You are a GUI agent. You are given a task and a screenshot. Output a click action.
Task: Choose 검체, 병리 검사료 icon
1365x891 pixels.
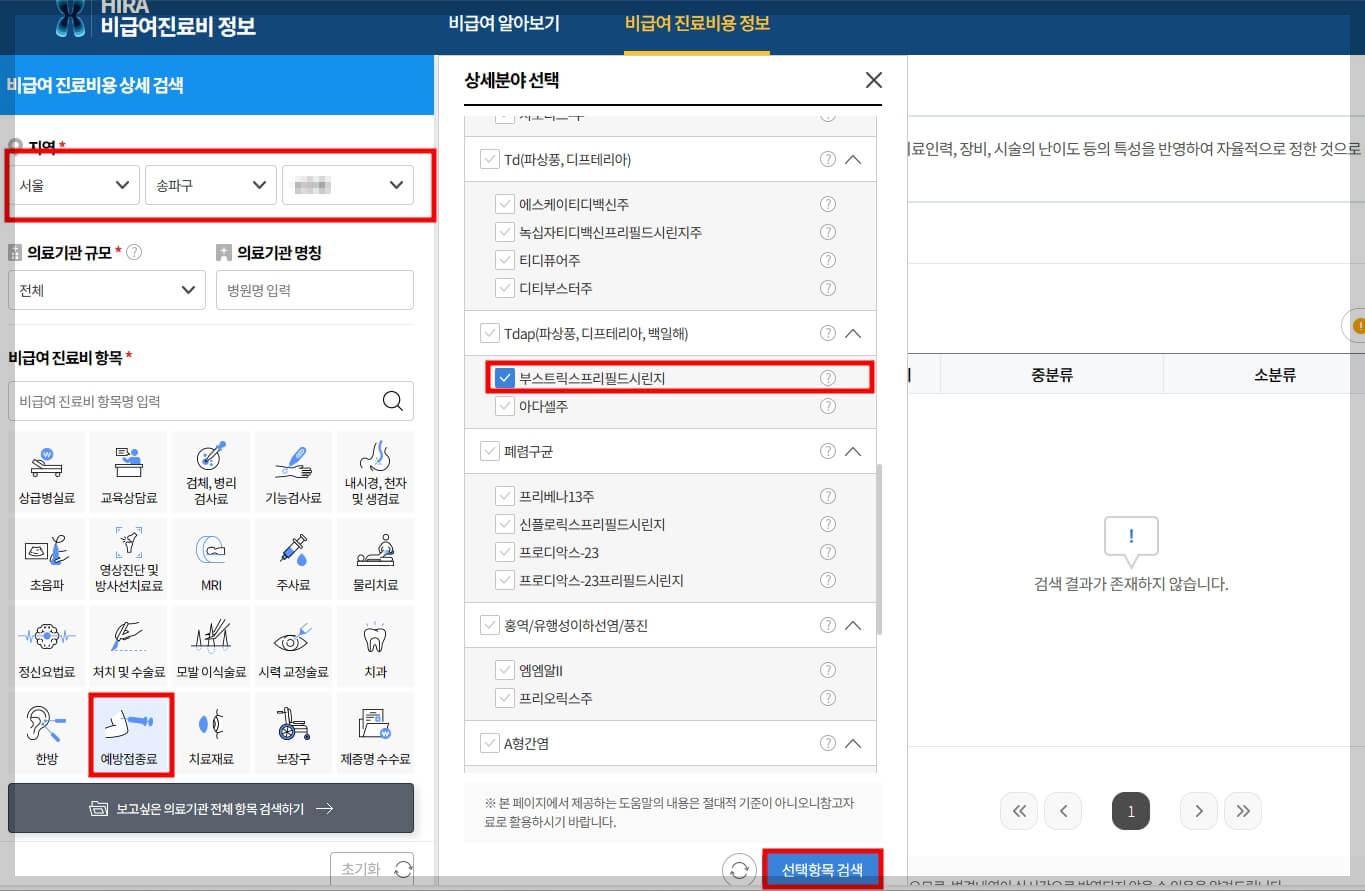point(211,473)
